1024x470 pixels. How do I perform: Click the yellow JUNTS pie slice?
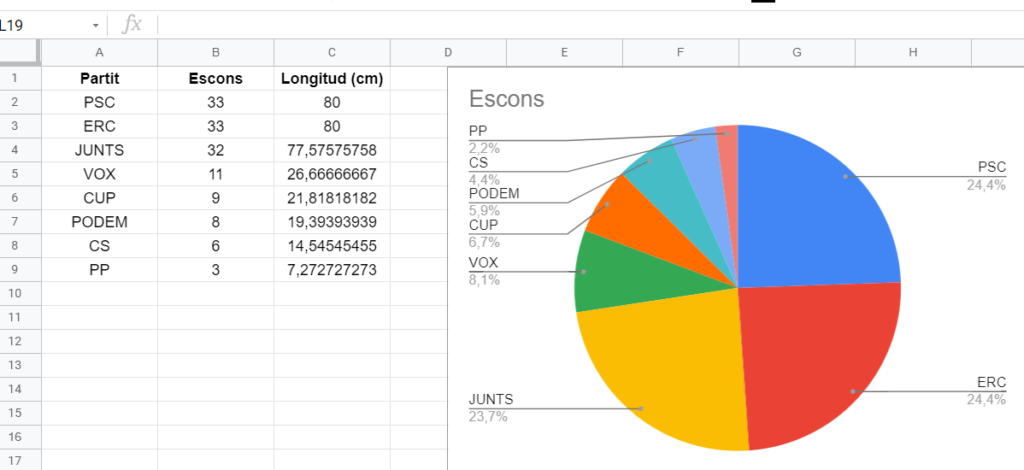pos(660,370)
